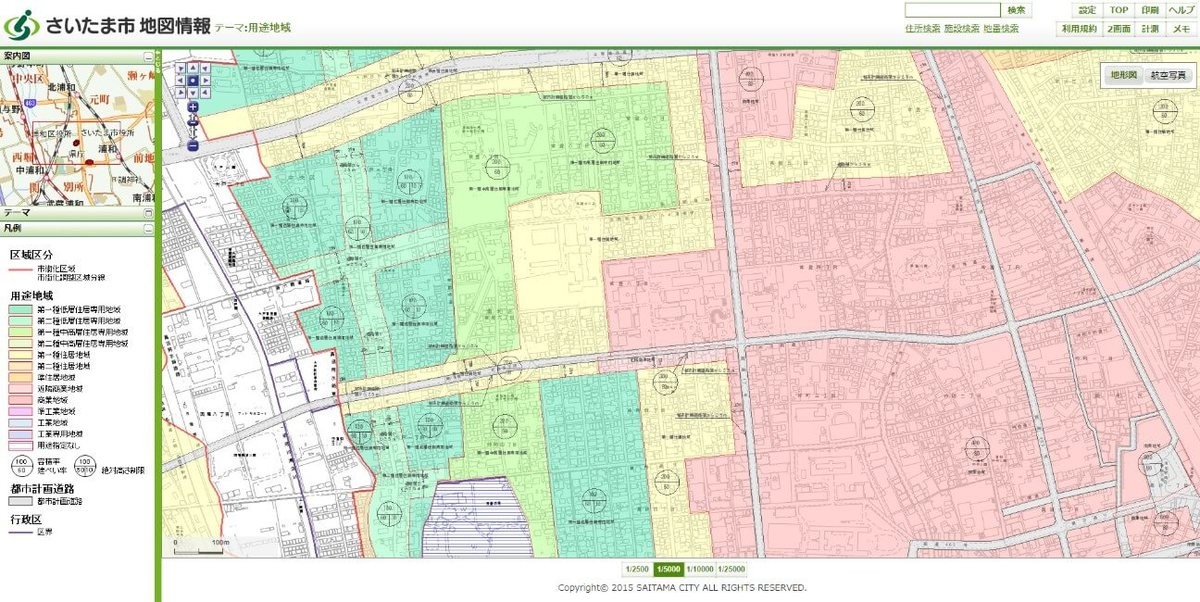
Task: Open 施設検索 facility search
Action: pos(961,29)
